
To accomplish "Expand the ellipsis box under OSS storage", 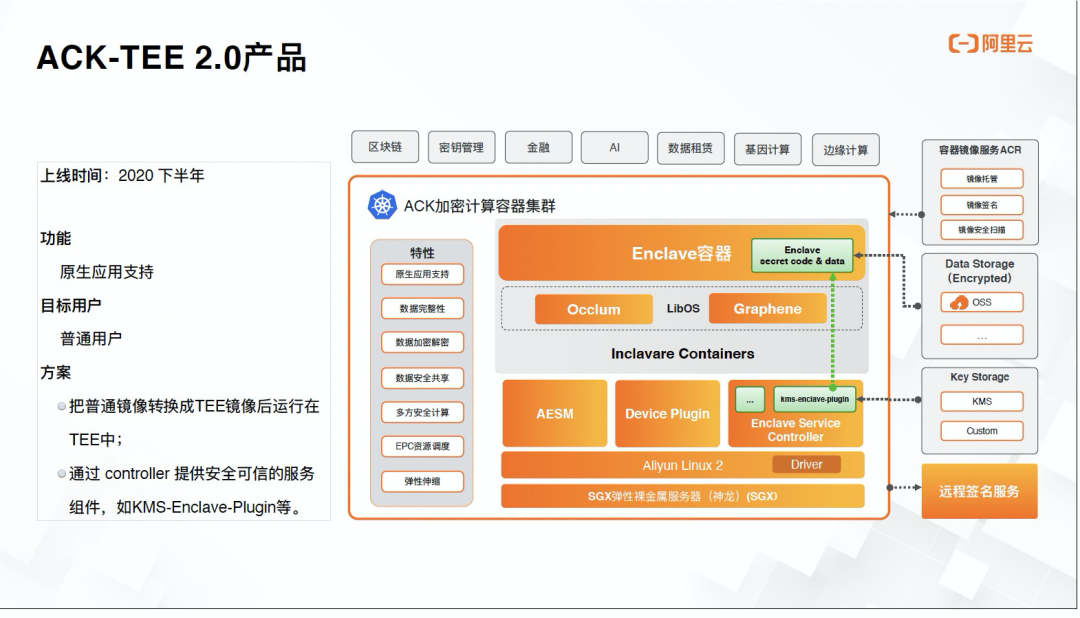I will click(979, 334).
